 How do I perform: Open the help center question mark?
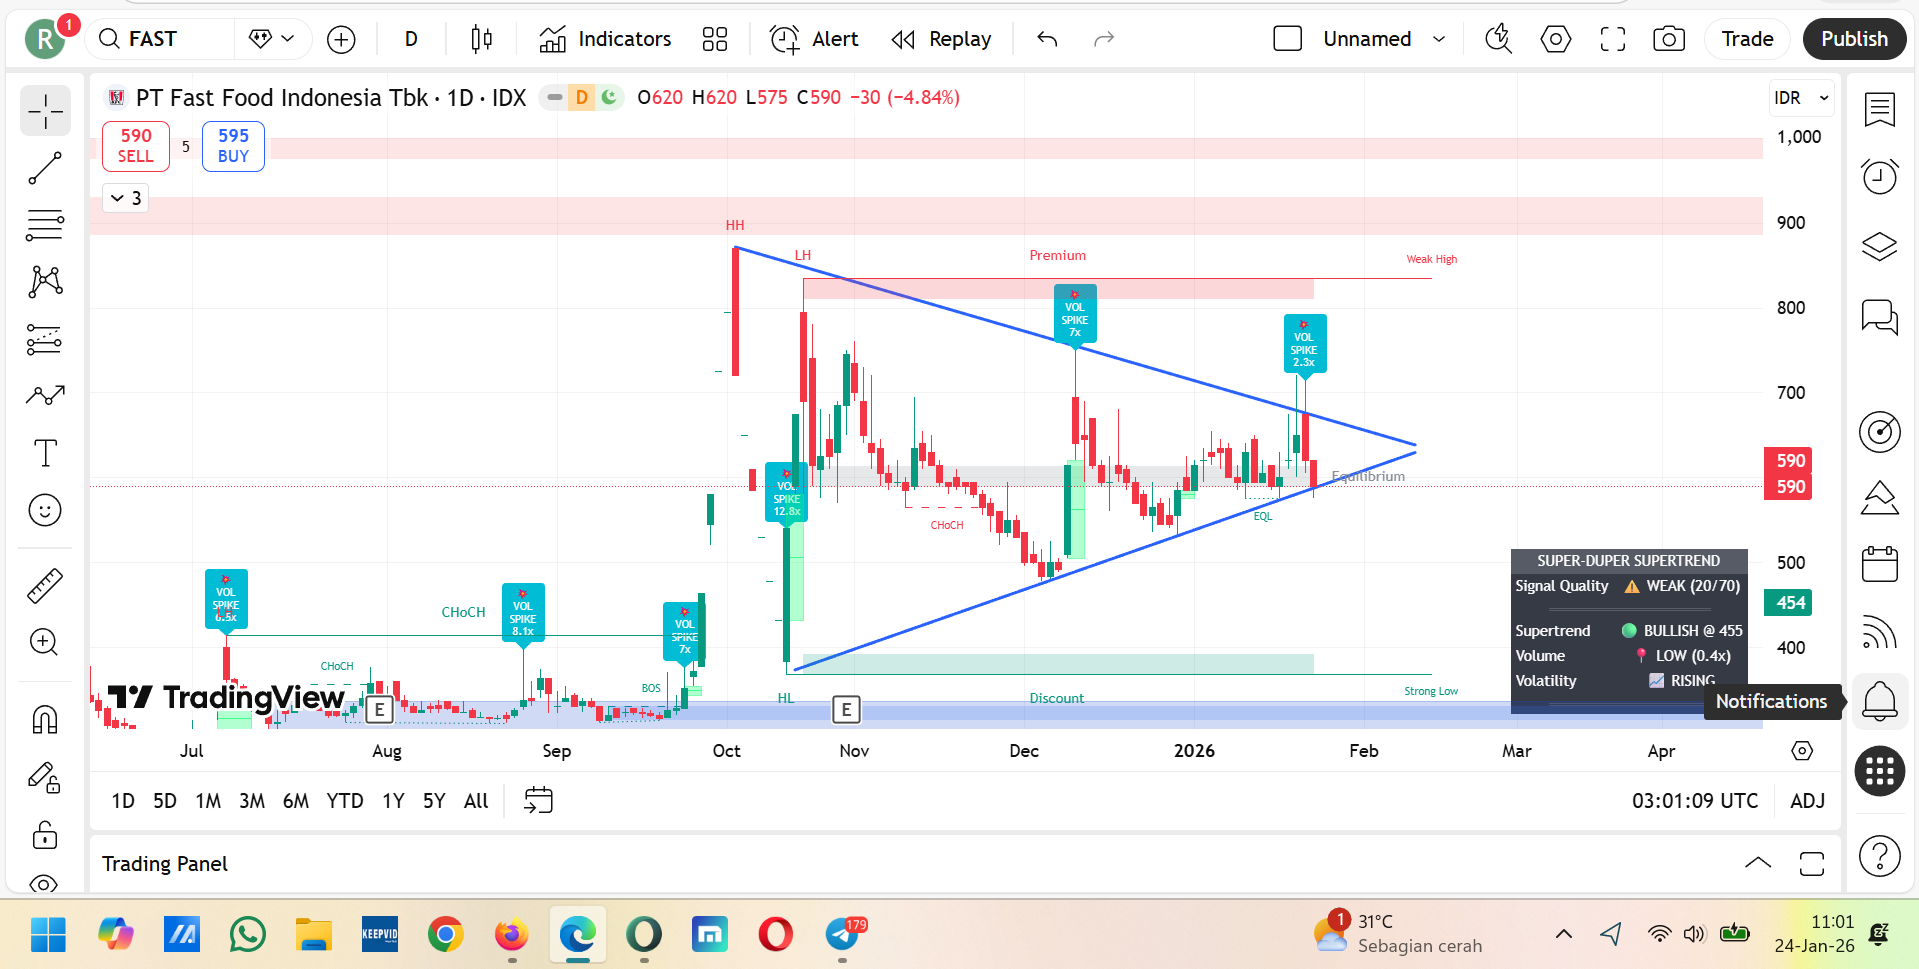click(1880, 857)
